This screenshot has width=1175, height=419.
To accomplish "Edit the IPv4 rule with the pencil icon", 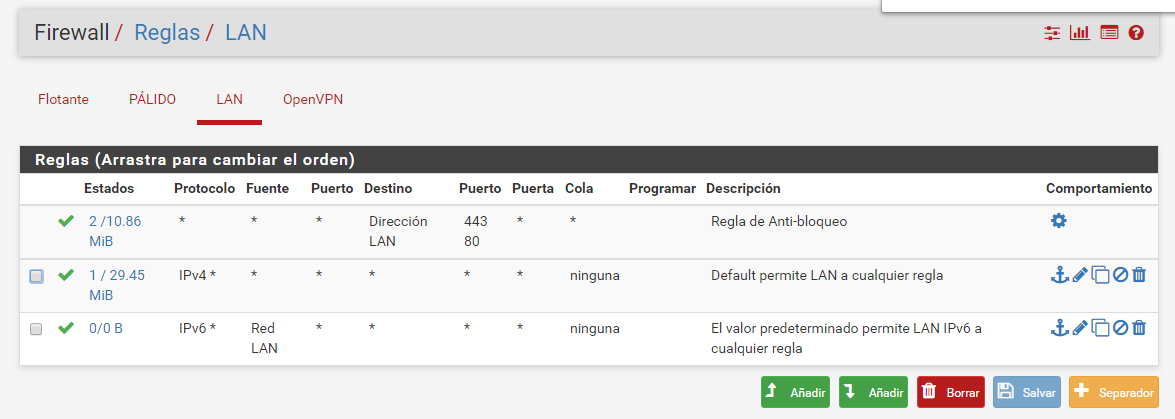I will coord(1079,275).
